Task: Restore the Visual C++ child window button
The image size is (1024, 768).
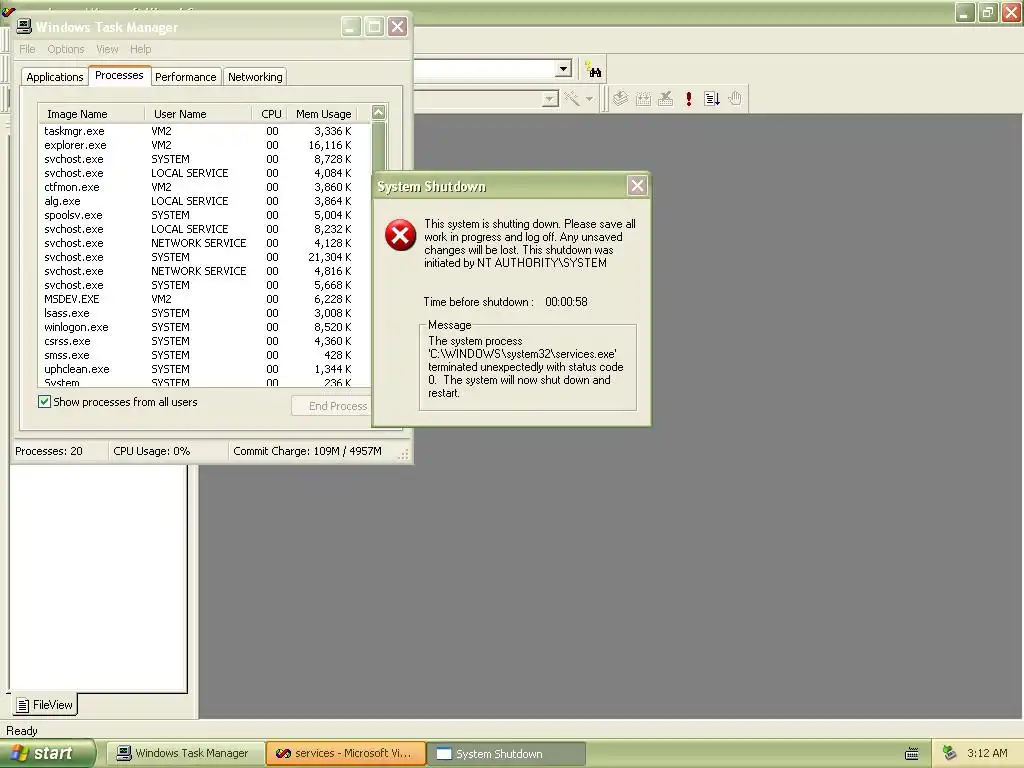Action: tap(988, 12)
